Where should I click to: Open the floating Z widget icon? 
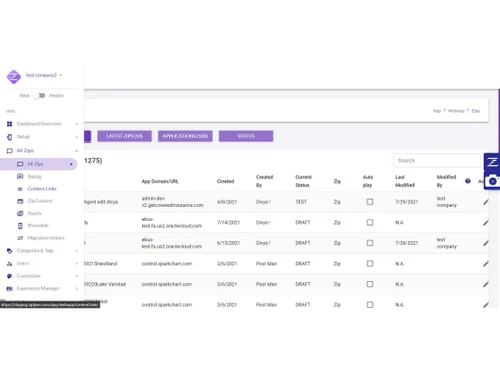[x=492, y=162]
